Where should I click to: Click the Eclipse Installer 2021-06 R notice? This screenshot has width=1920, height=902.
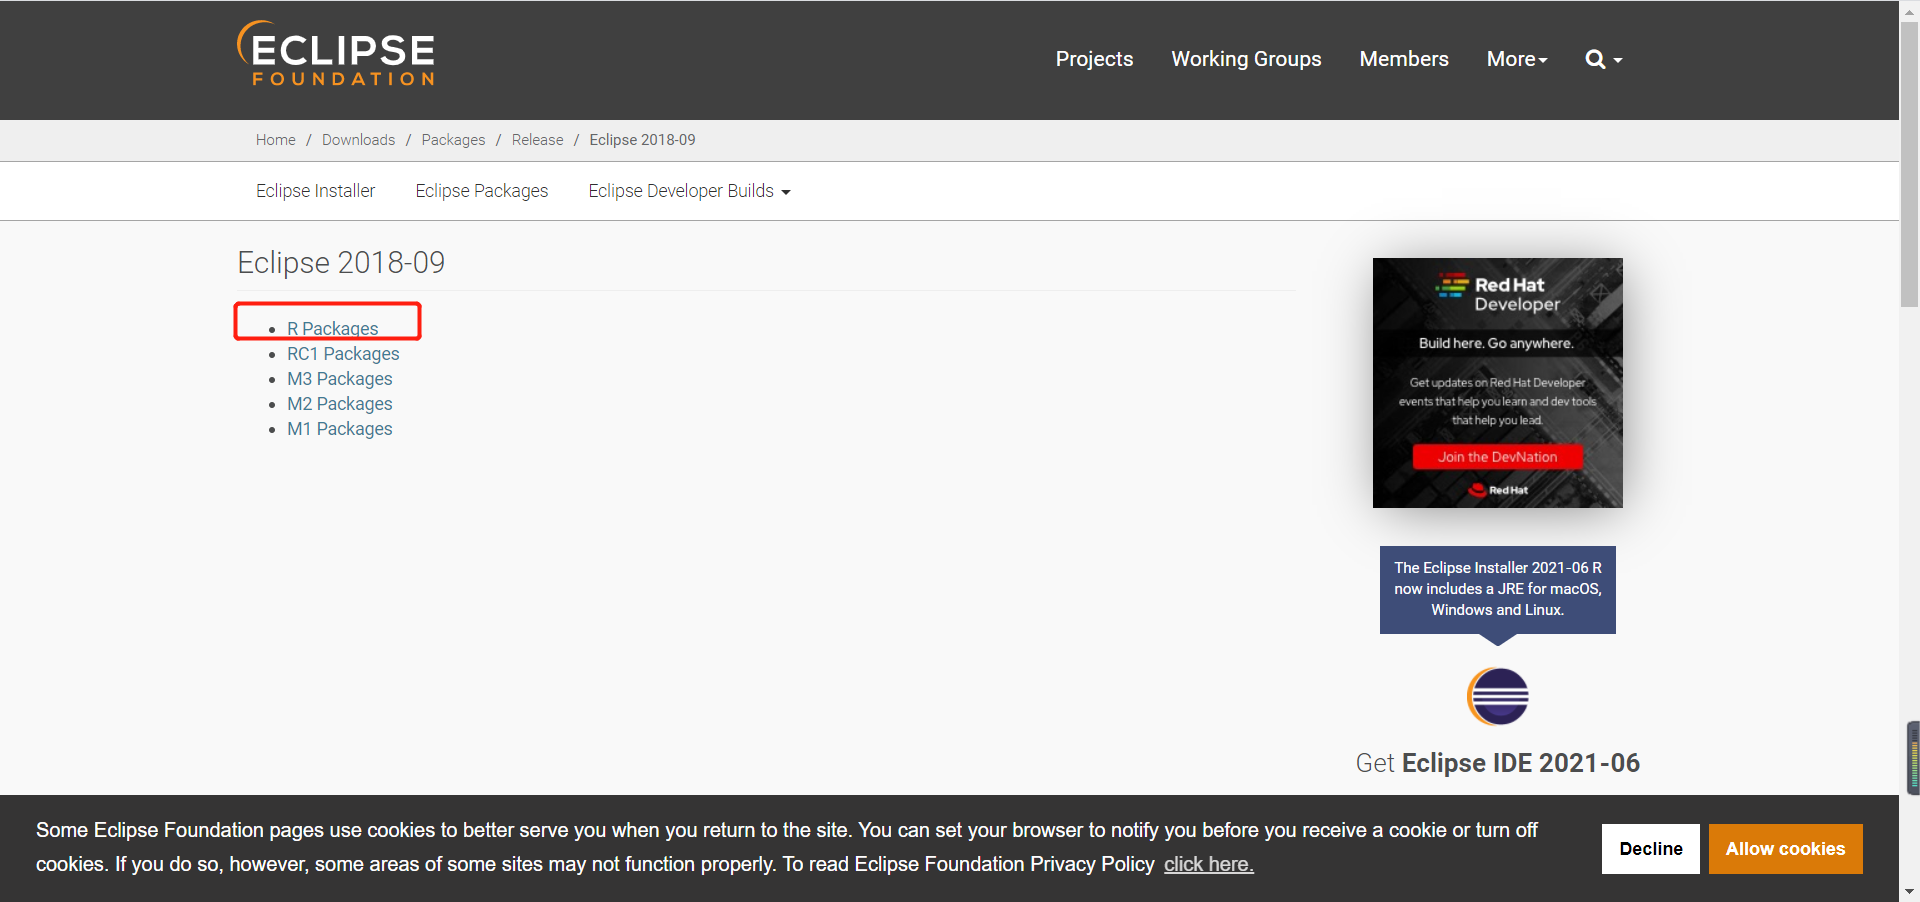[1497, 589]
